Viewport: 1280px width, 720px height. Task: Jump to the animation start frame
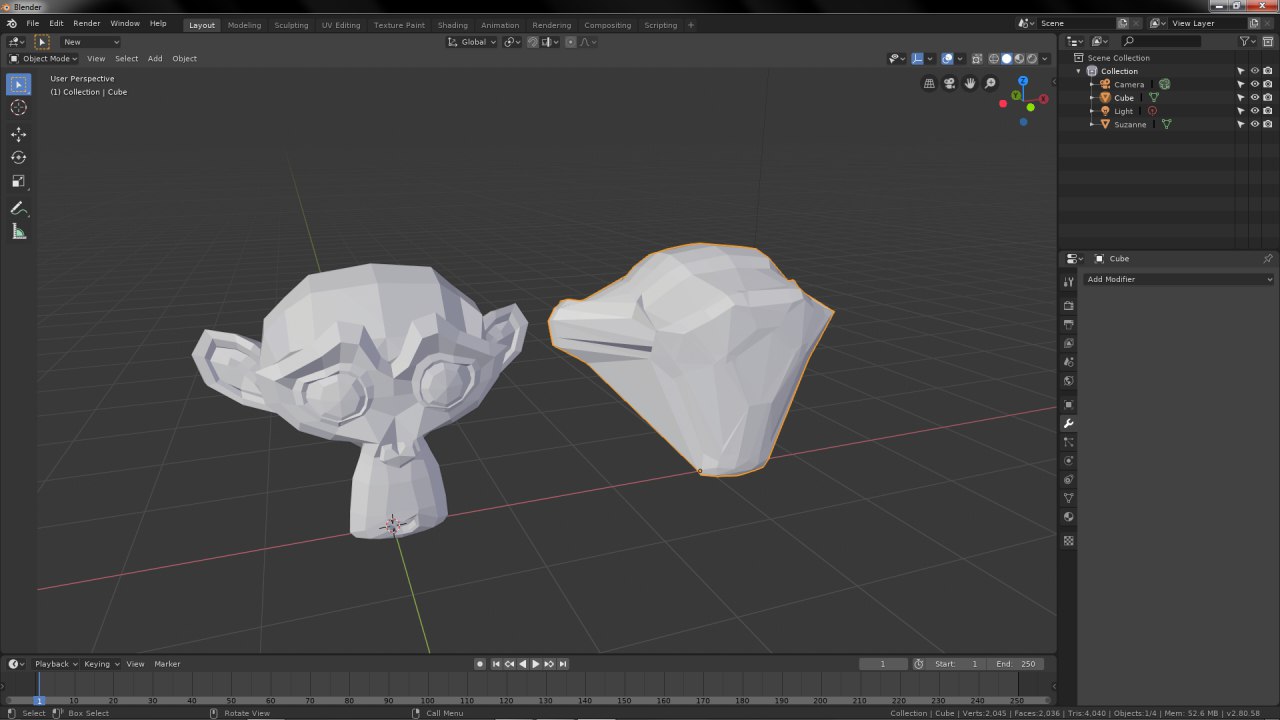click(496, 664)
